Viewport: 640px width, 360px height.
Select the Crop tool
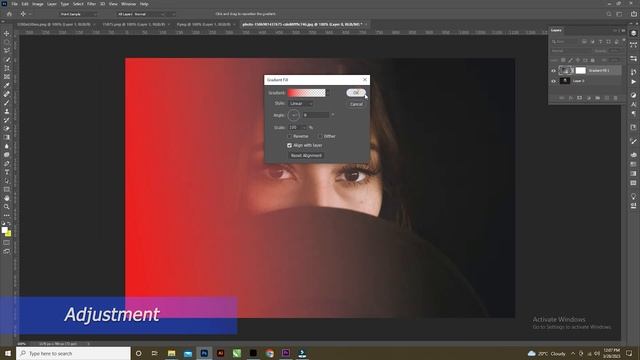[x=7, y=68]
